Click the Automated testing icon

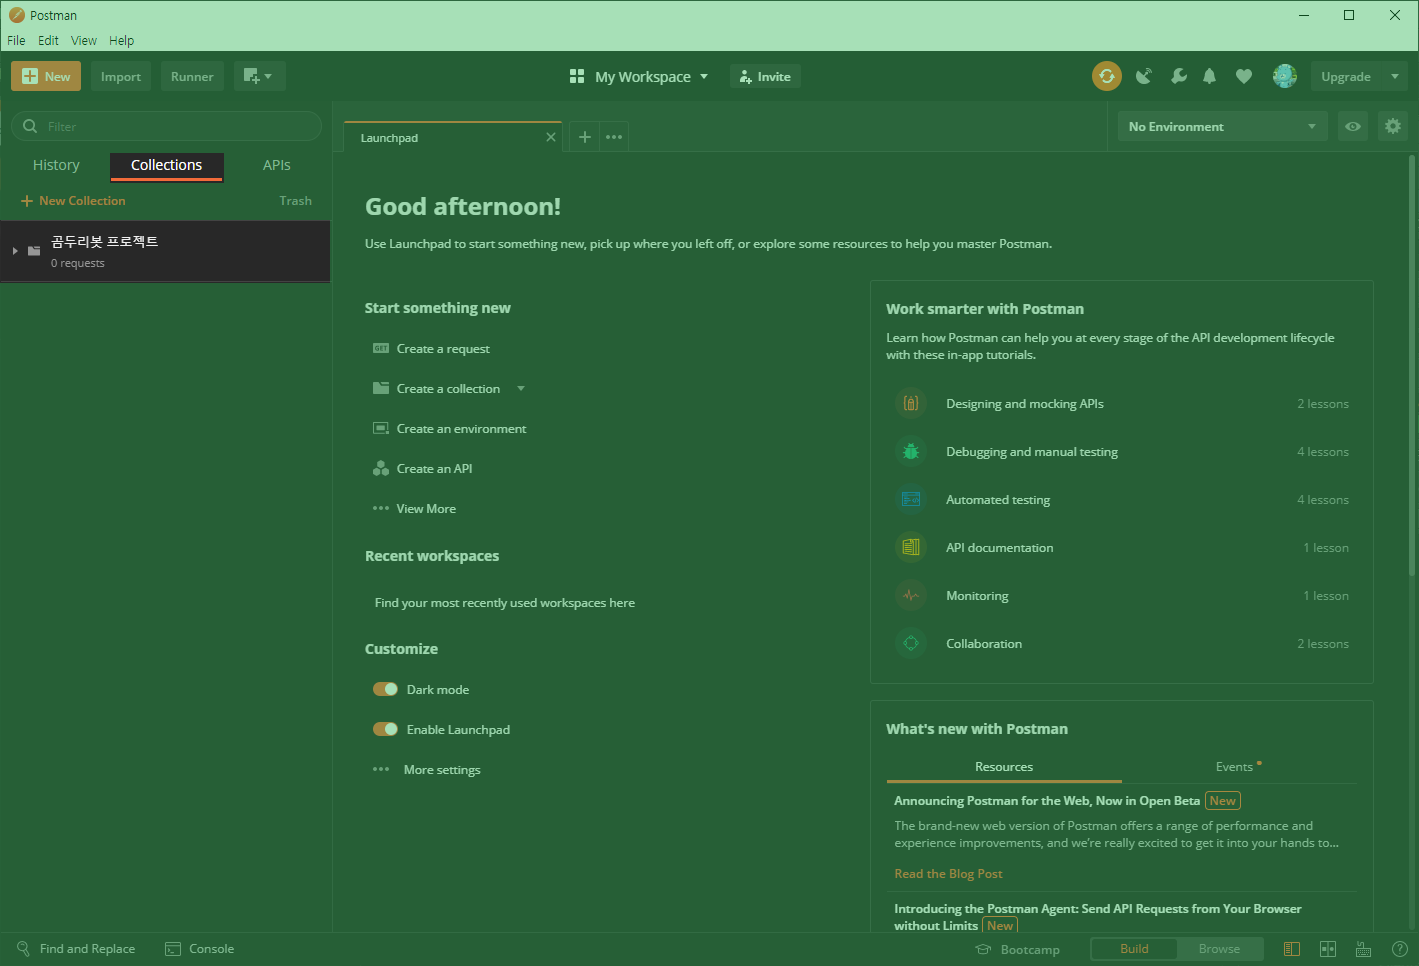coord(911,499)
